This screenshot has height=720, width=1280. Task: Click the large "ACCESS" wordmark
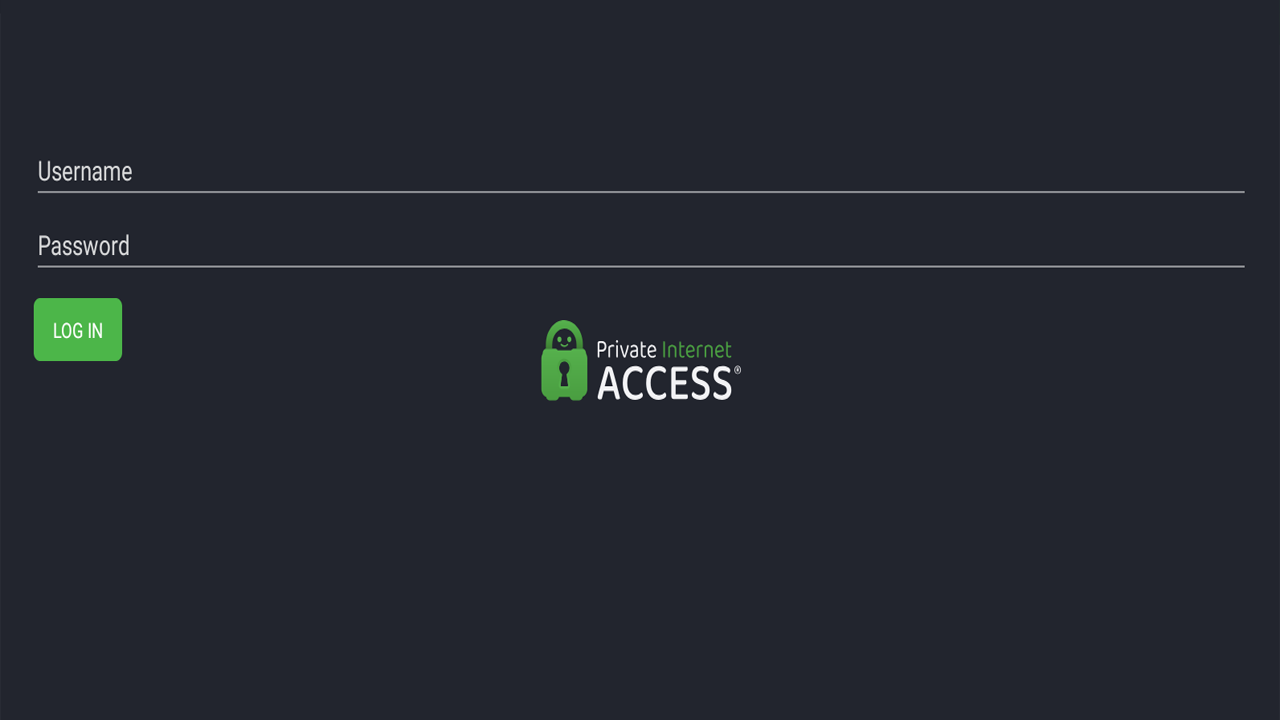(664, 384)
